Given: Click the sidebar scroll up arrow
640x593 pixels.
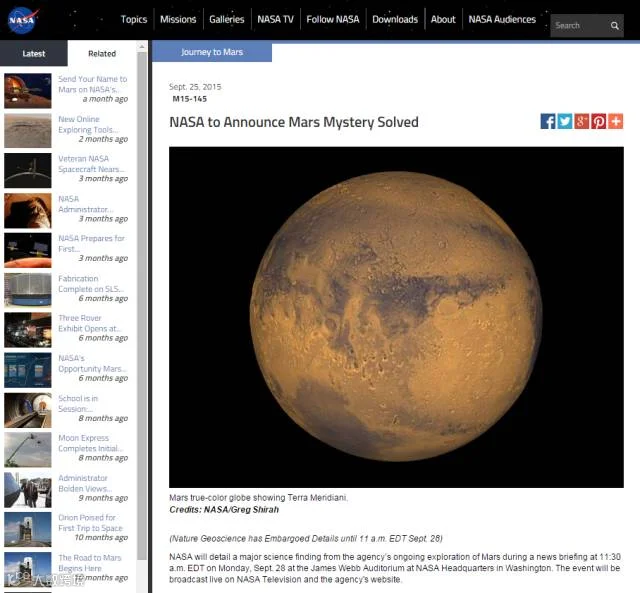Looking at the screenshot, I should tap(142, 47).
